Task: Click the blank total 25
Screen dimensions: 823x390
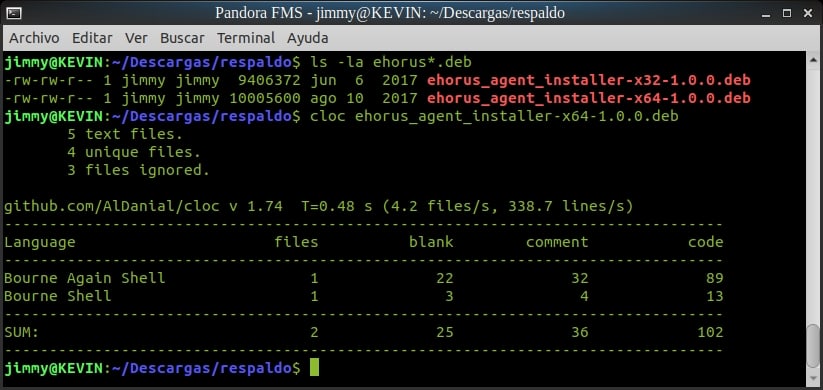Action: tap(445, 332)
